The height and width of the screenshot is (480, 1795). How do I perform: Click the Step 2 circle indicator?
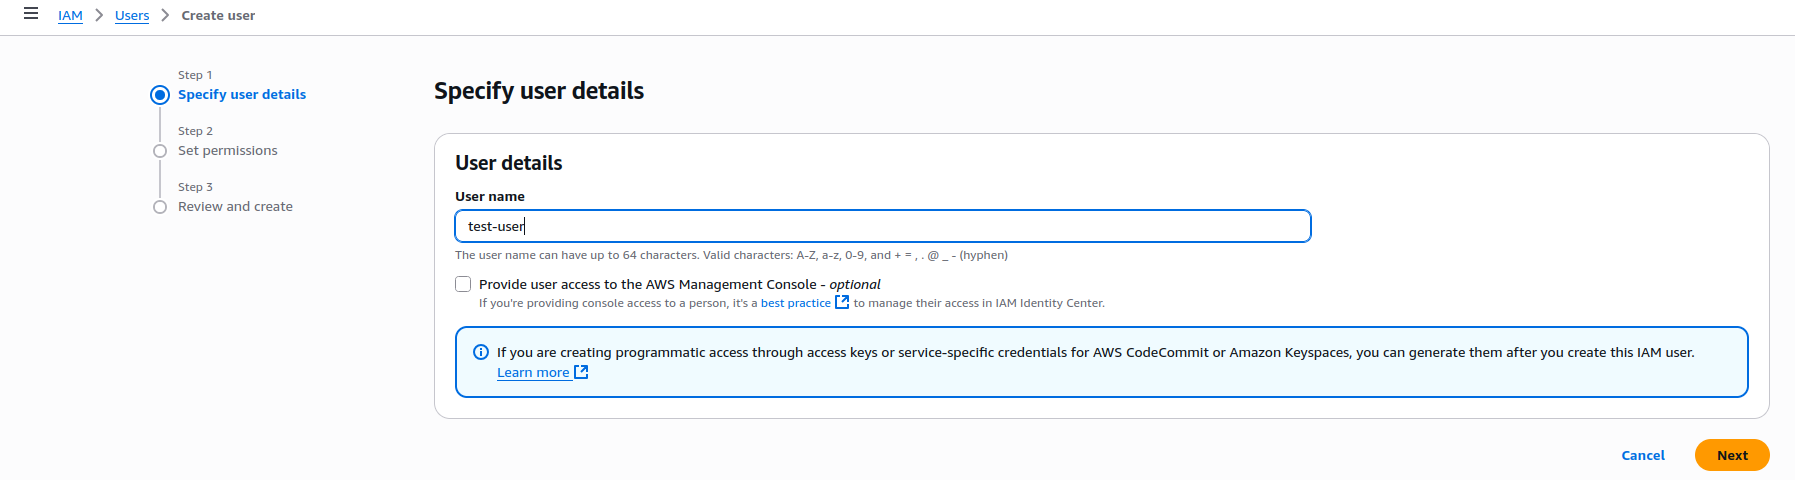click(x=160, y=151)
